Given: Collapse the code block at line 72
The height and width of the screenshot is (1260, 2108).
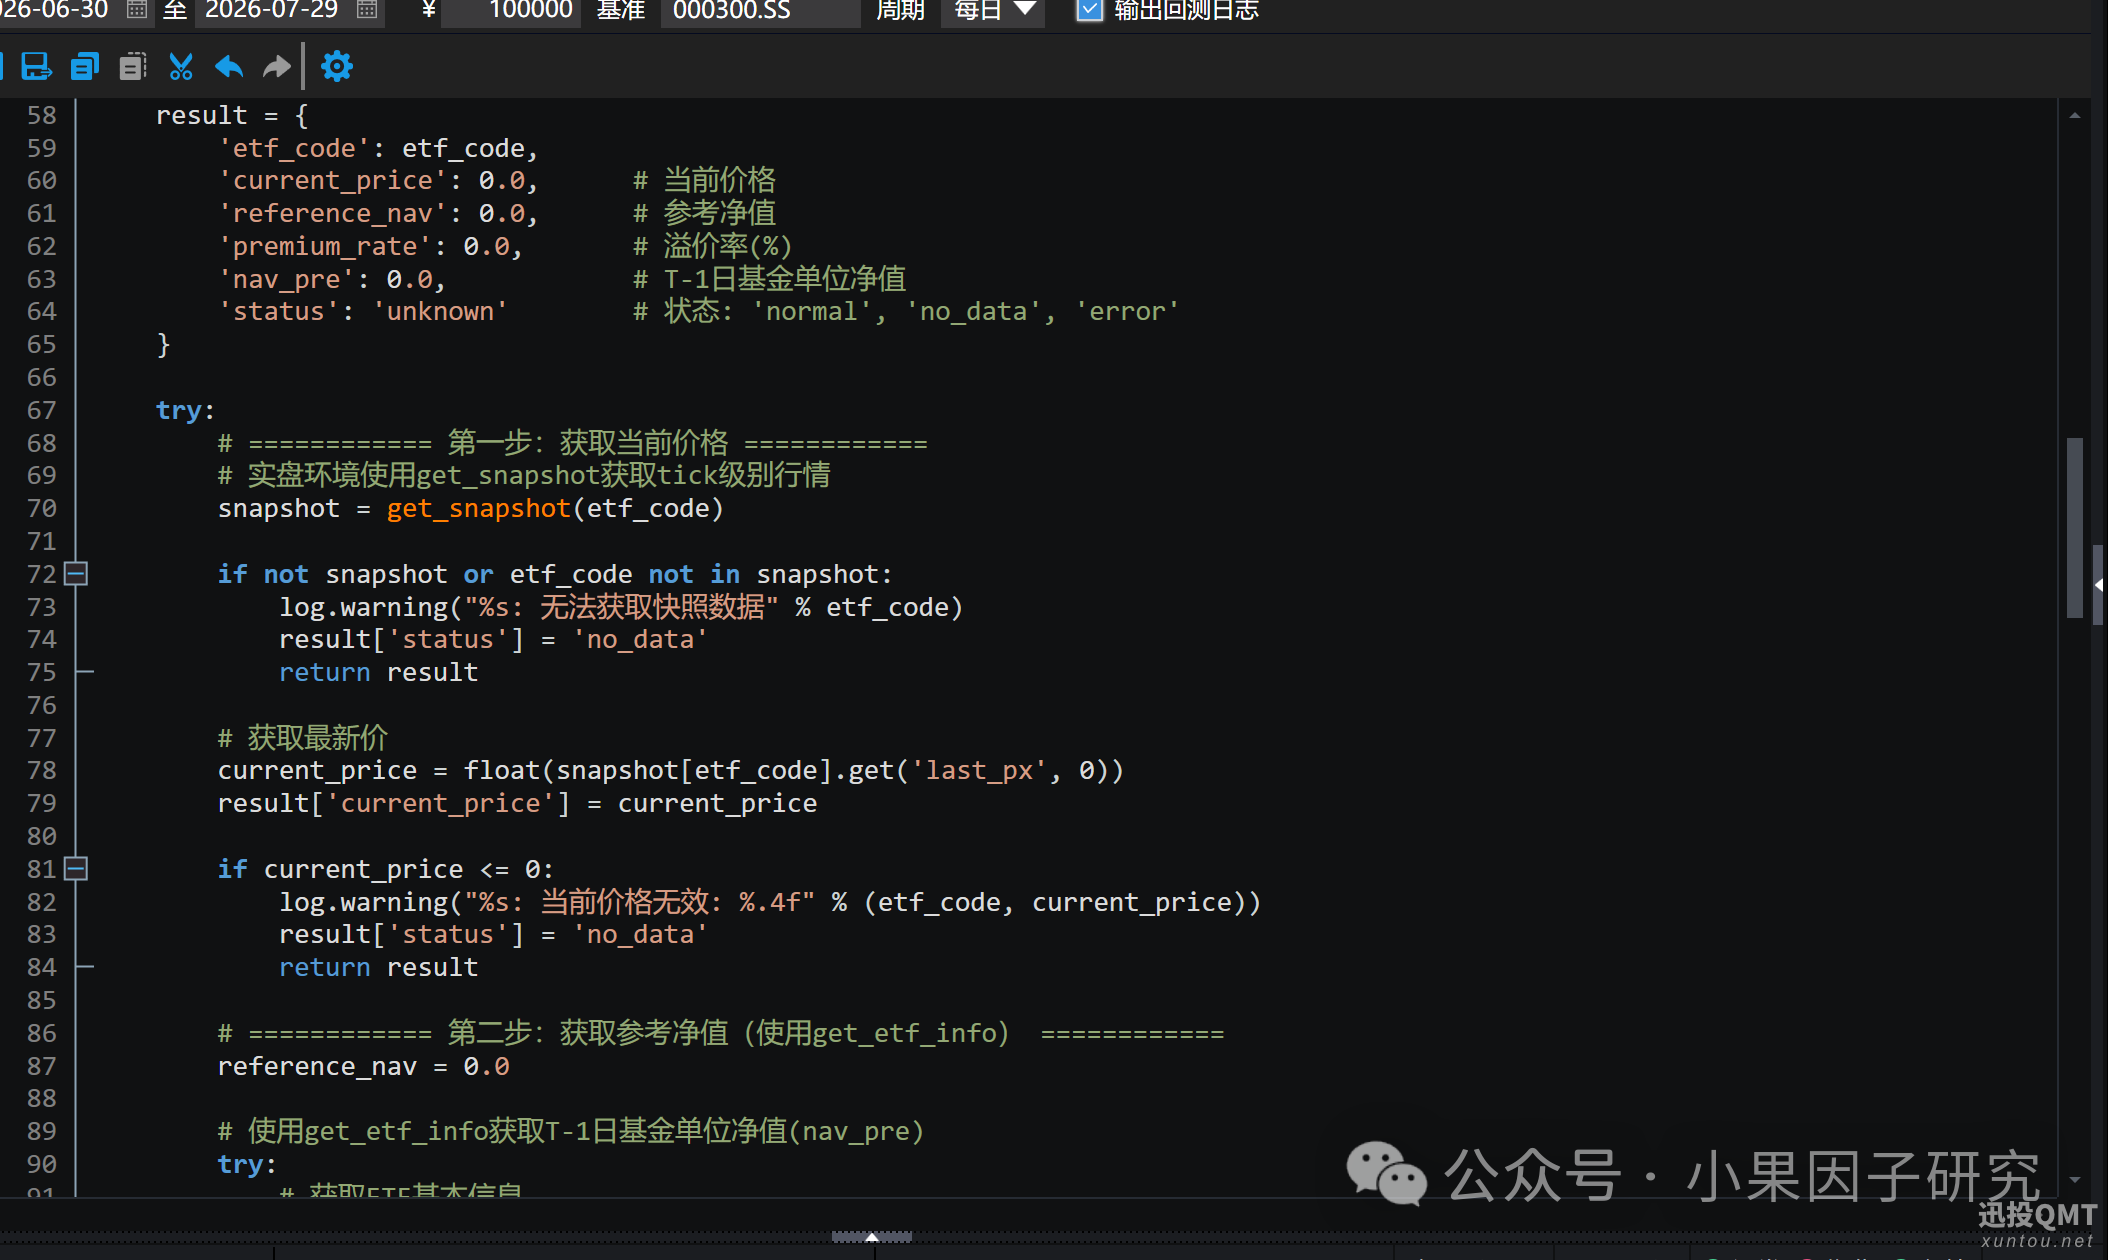Looking at the screenshot, I should point(76,574).
